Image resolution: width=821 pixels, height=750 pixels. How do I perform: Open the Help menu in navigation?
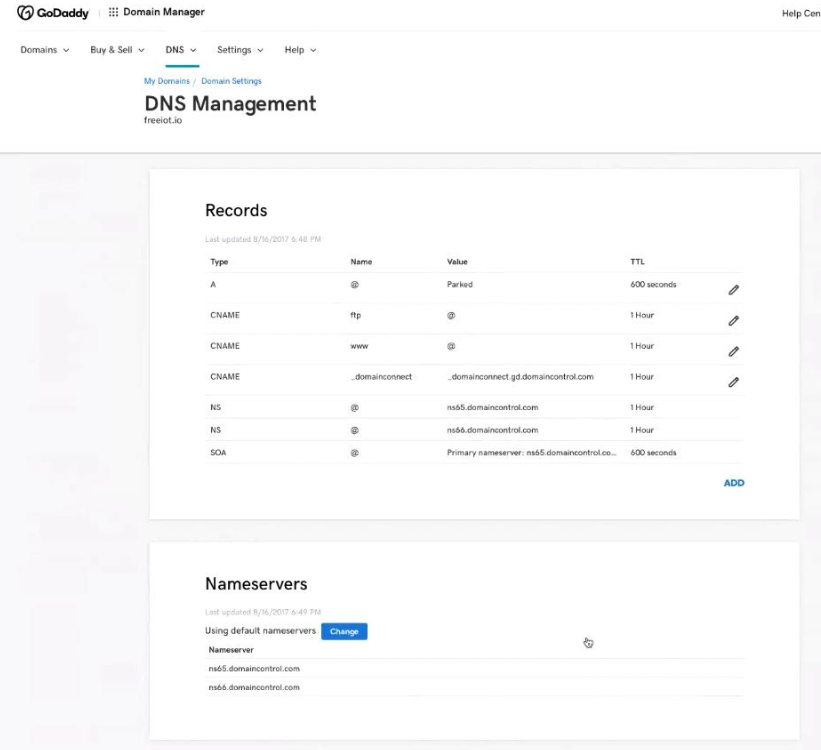pos(300,50)
